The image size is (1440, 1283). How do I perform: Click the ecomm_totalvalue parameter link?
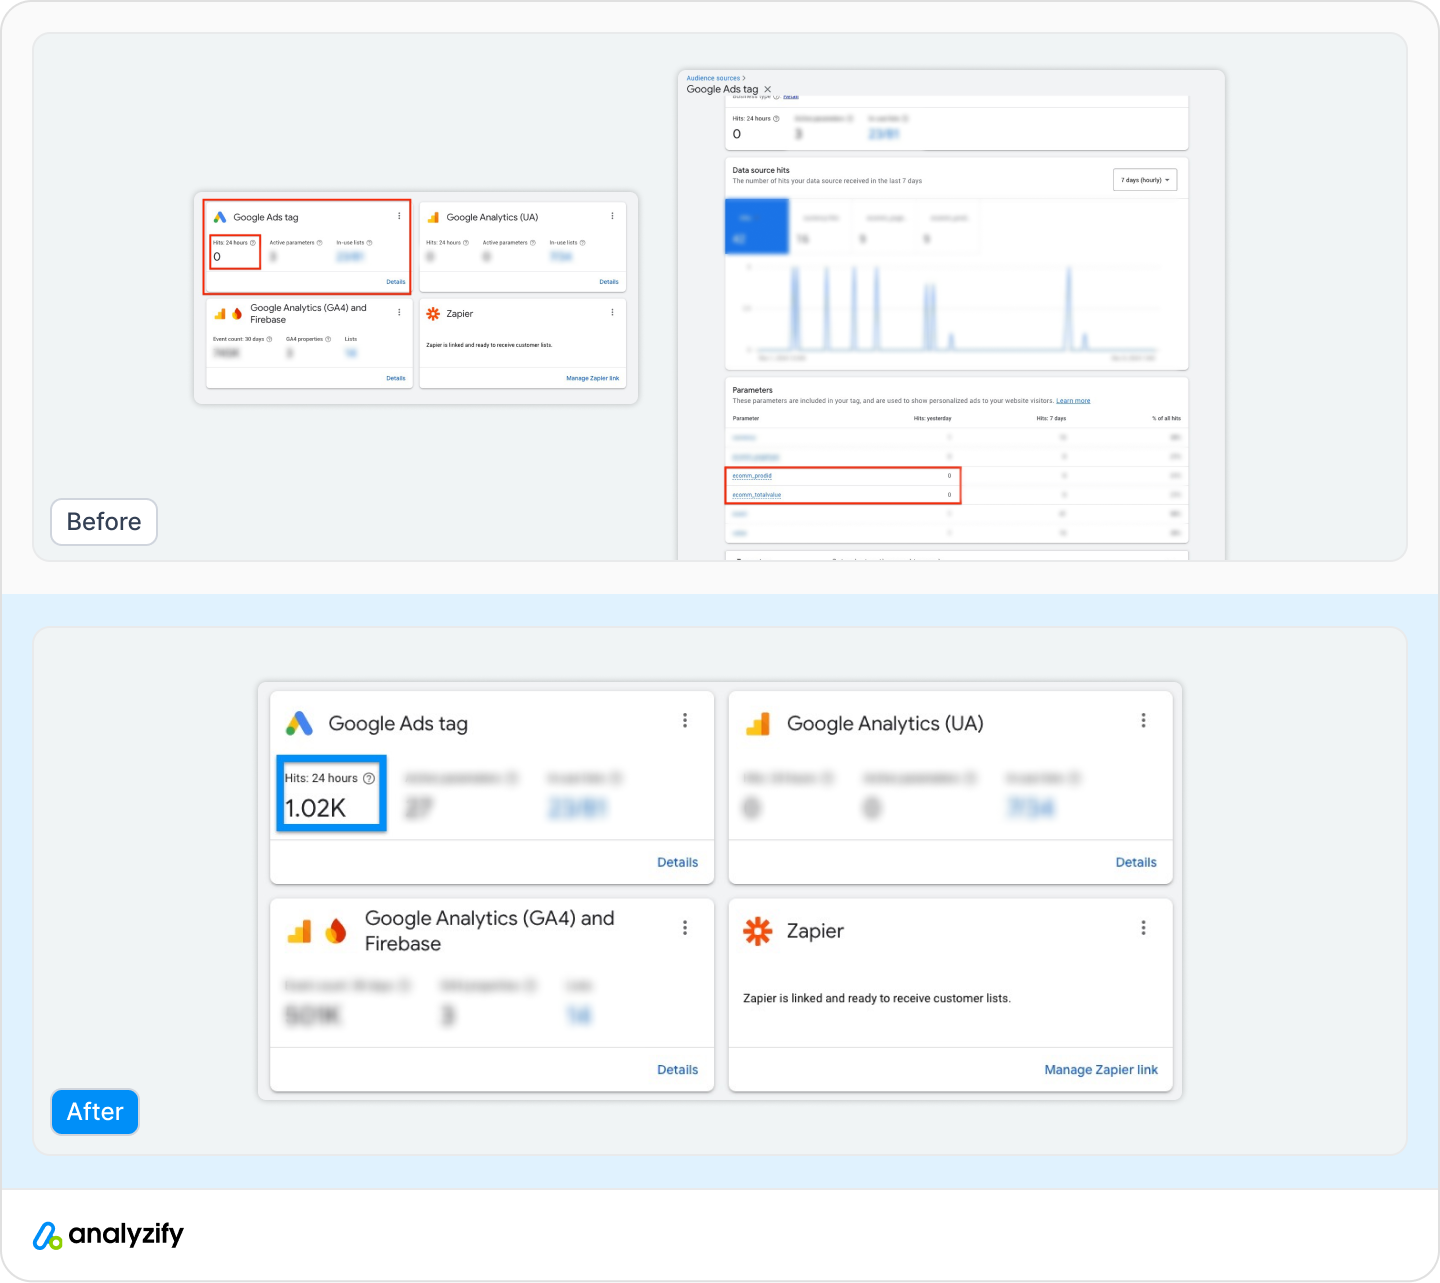(x=757, y=495)
